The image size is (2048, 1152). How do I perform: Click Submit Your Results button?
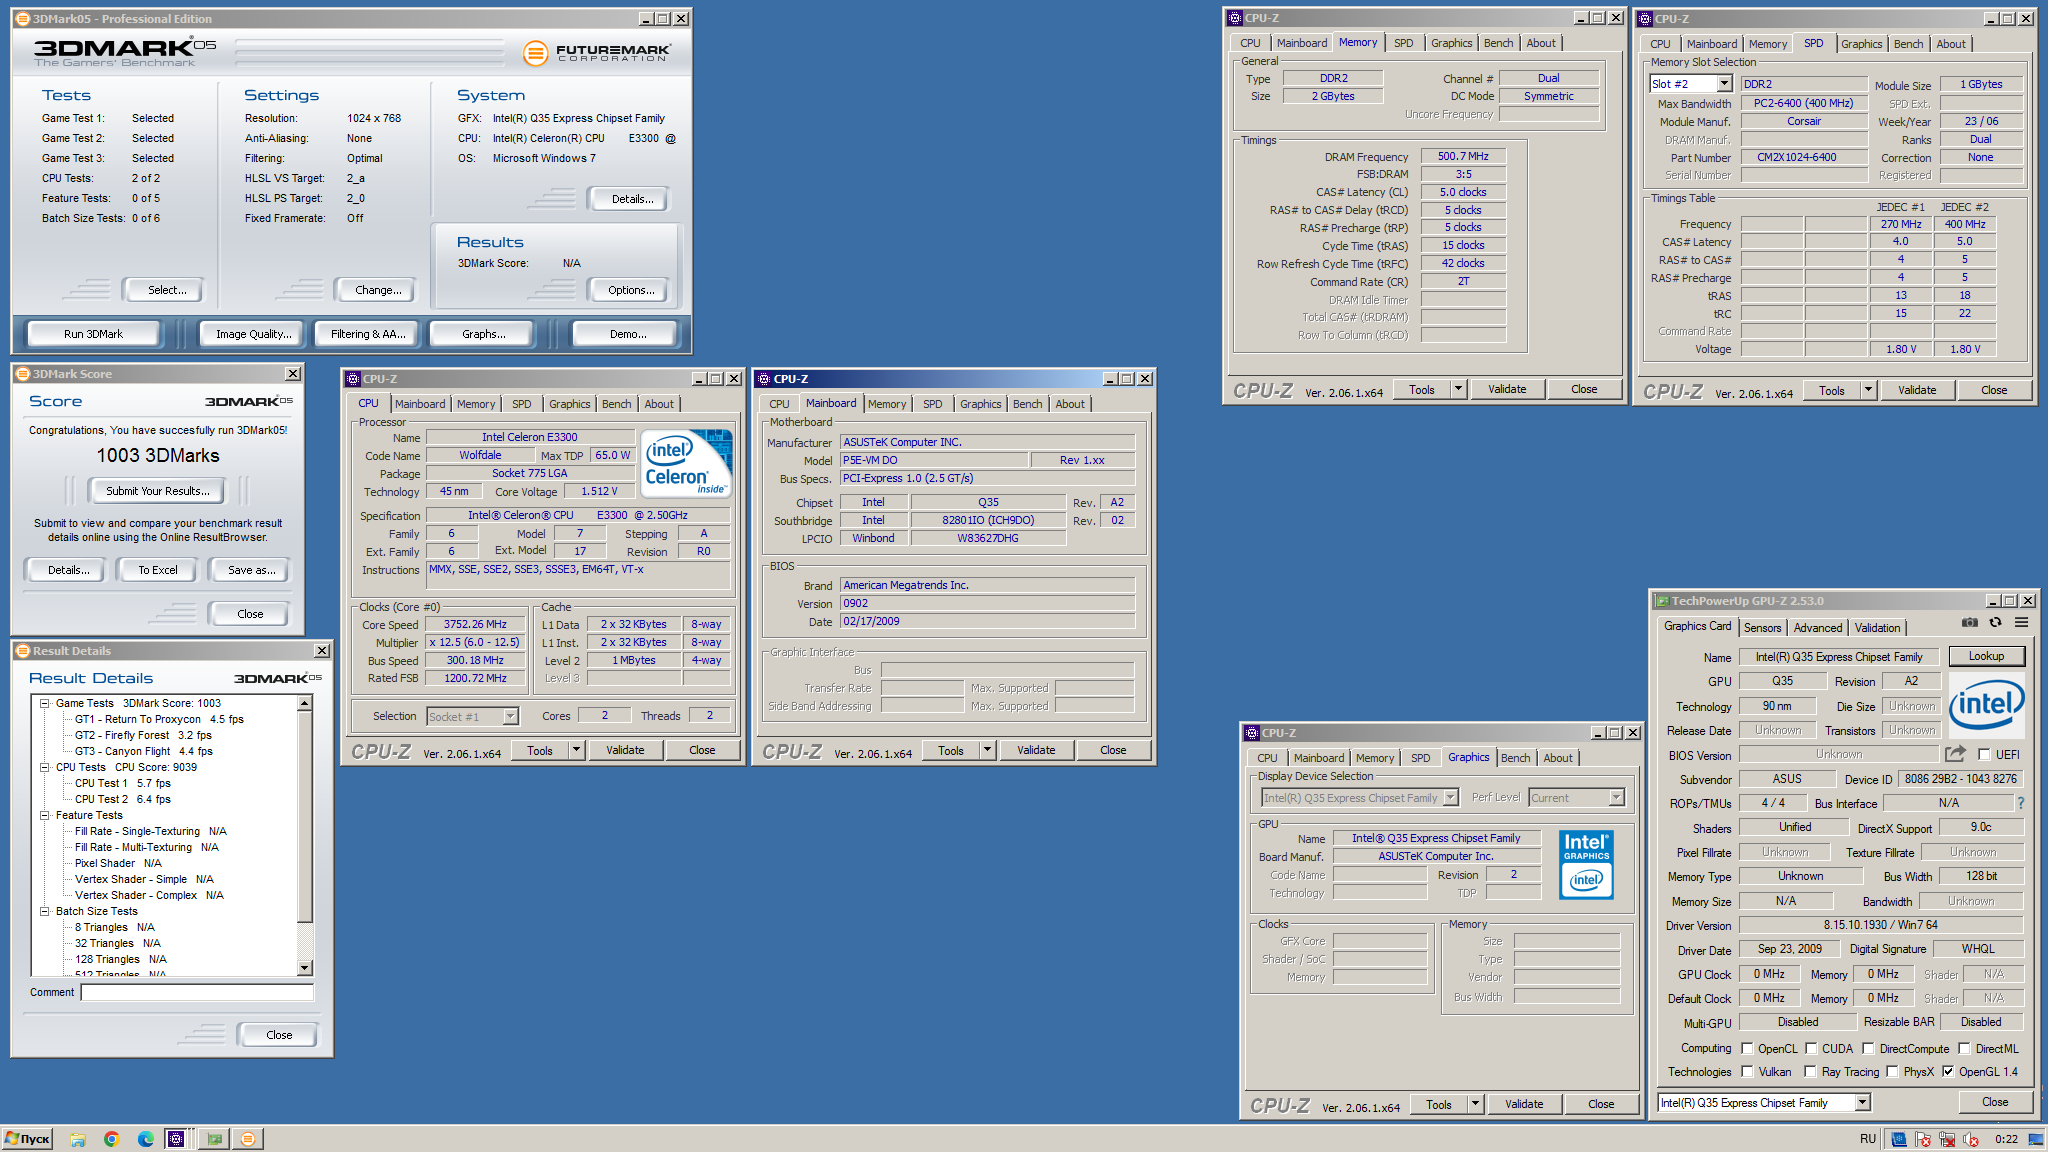point(158,491)
